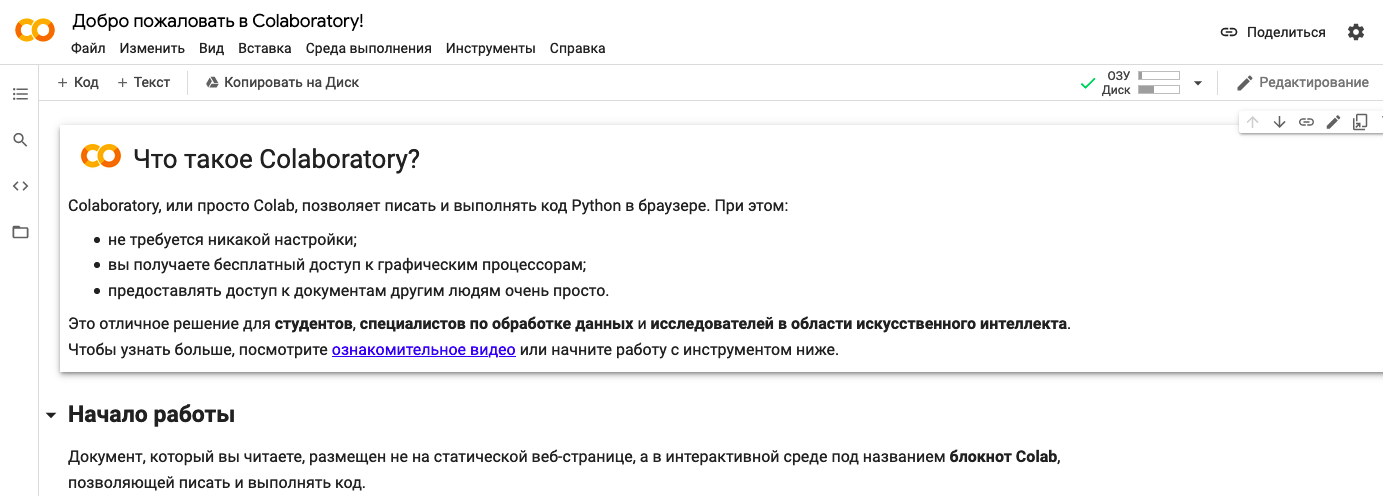The width and height of the screenshot is (1383, 496).
Task: Click the ОЗУ usage bar
Action: click(x=1159, y=76)
